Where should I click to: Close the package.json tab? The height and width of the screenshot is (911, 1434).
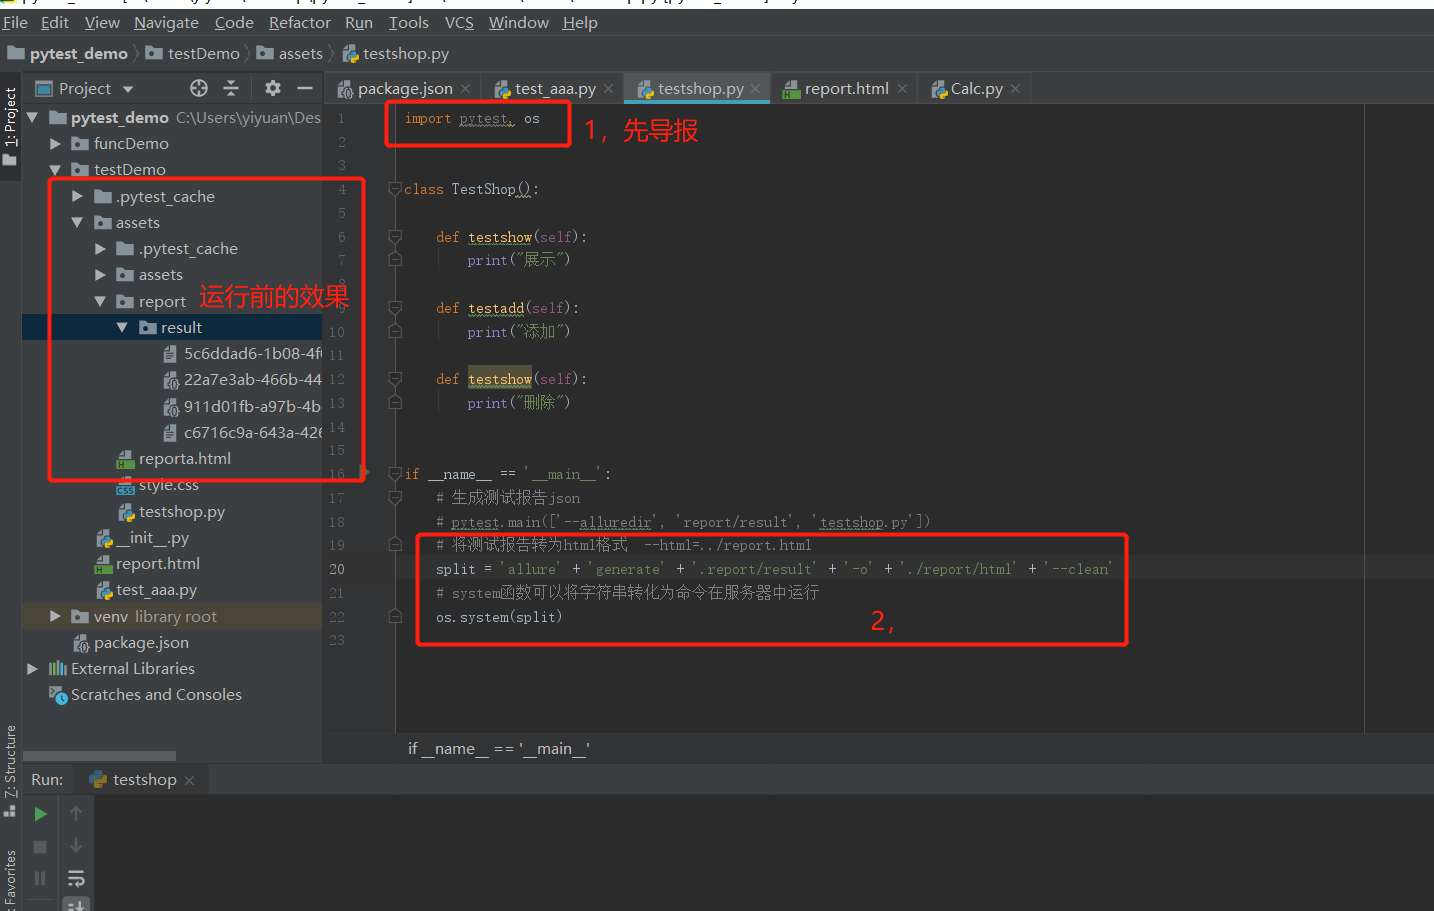pyautogui.click(x=466, y=89)
